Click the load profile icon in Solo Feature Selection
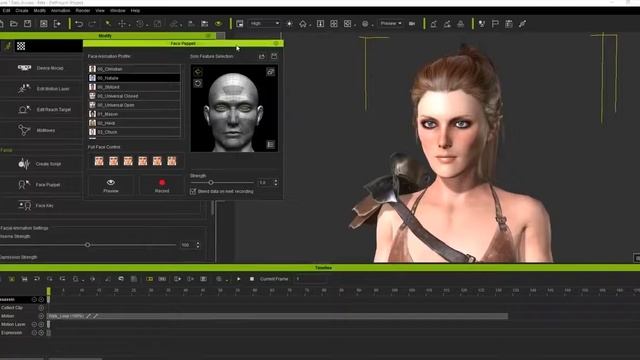640x360 pixels. click(x=262, y=56)
